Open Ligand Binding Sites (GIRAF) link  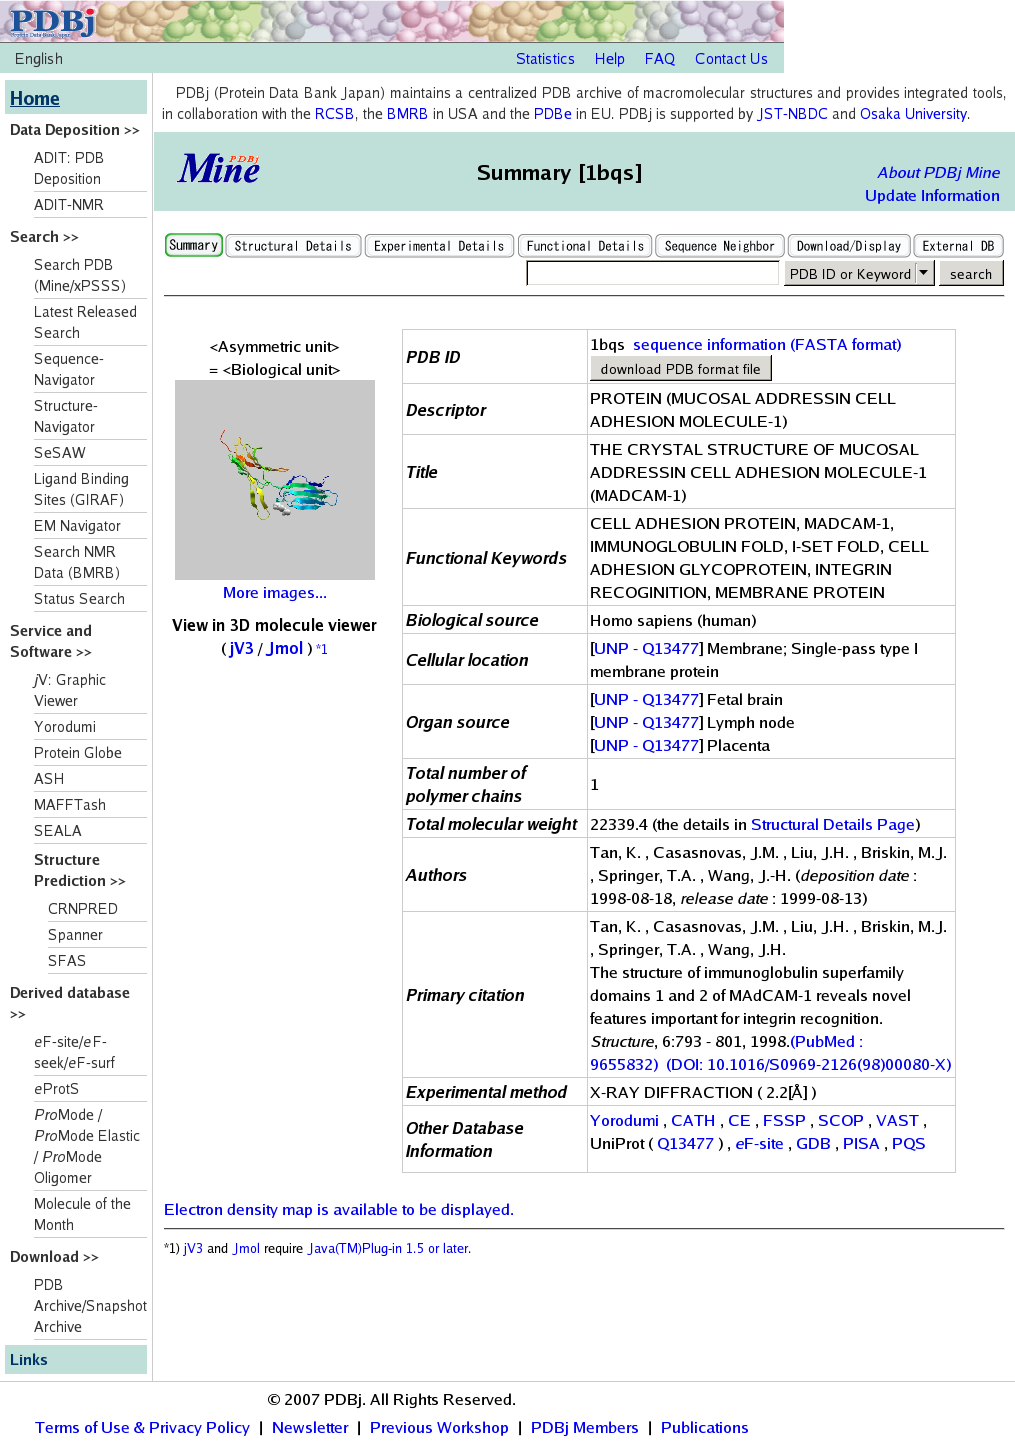(81, 489)
